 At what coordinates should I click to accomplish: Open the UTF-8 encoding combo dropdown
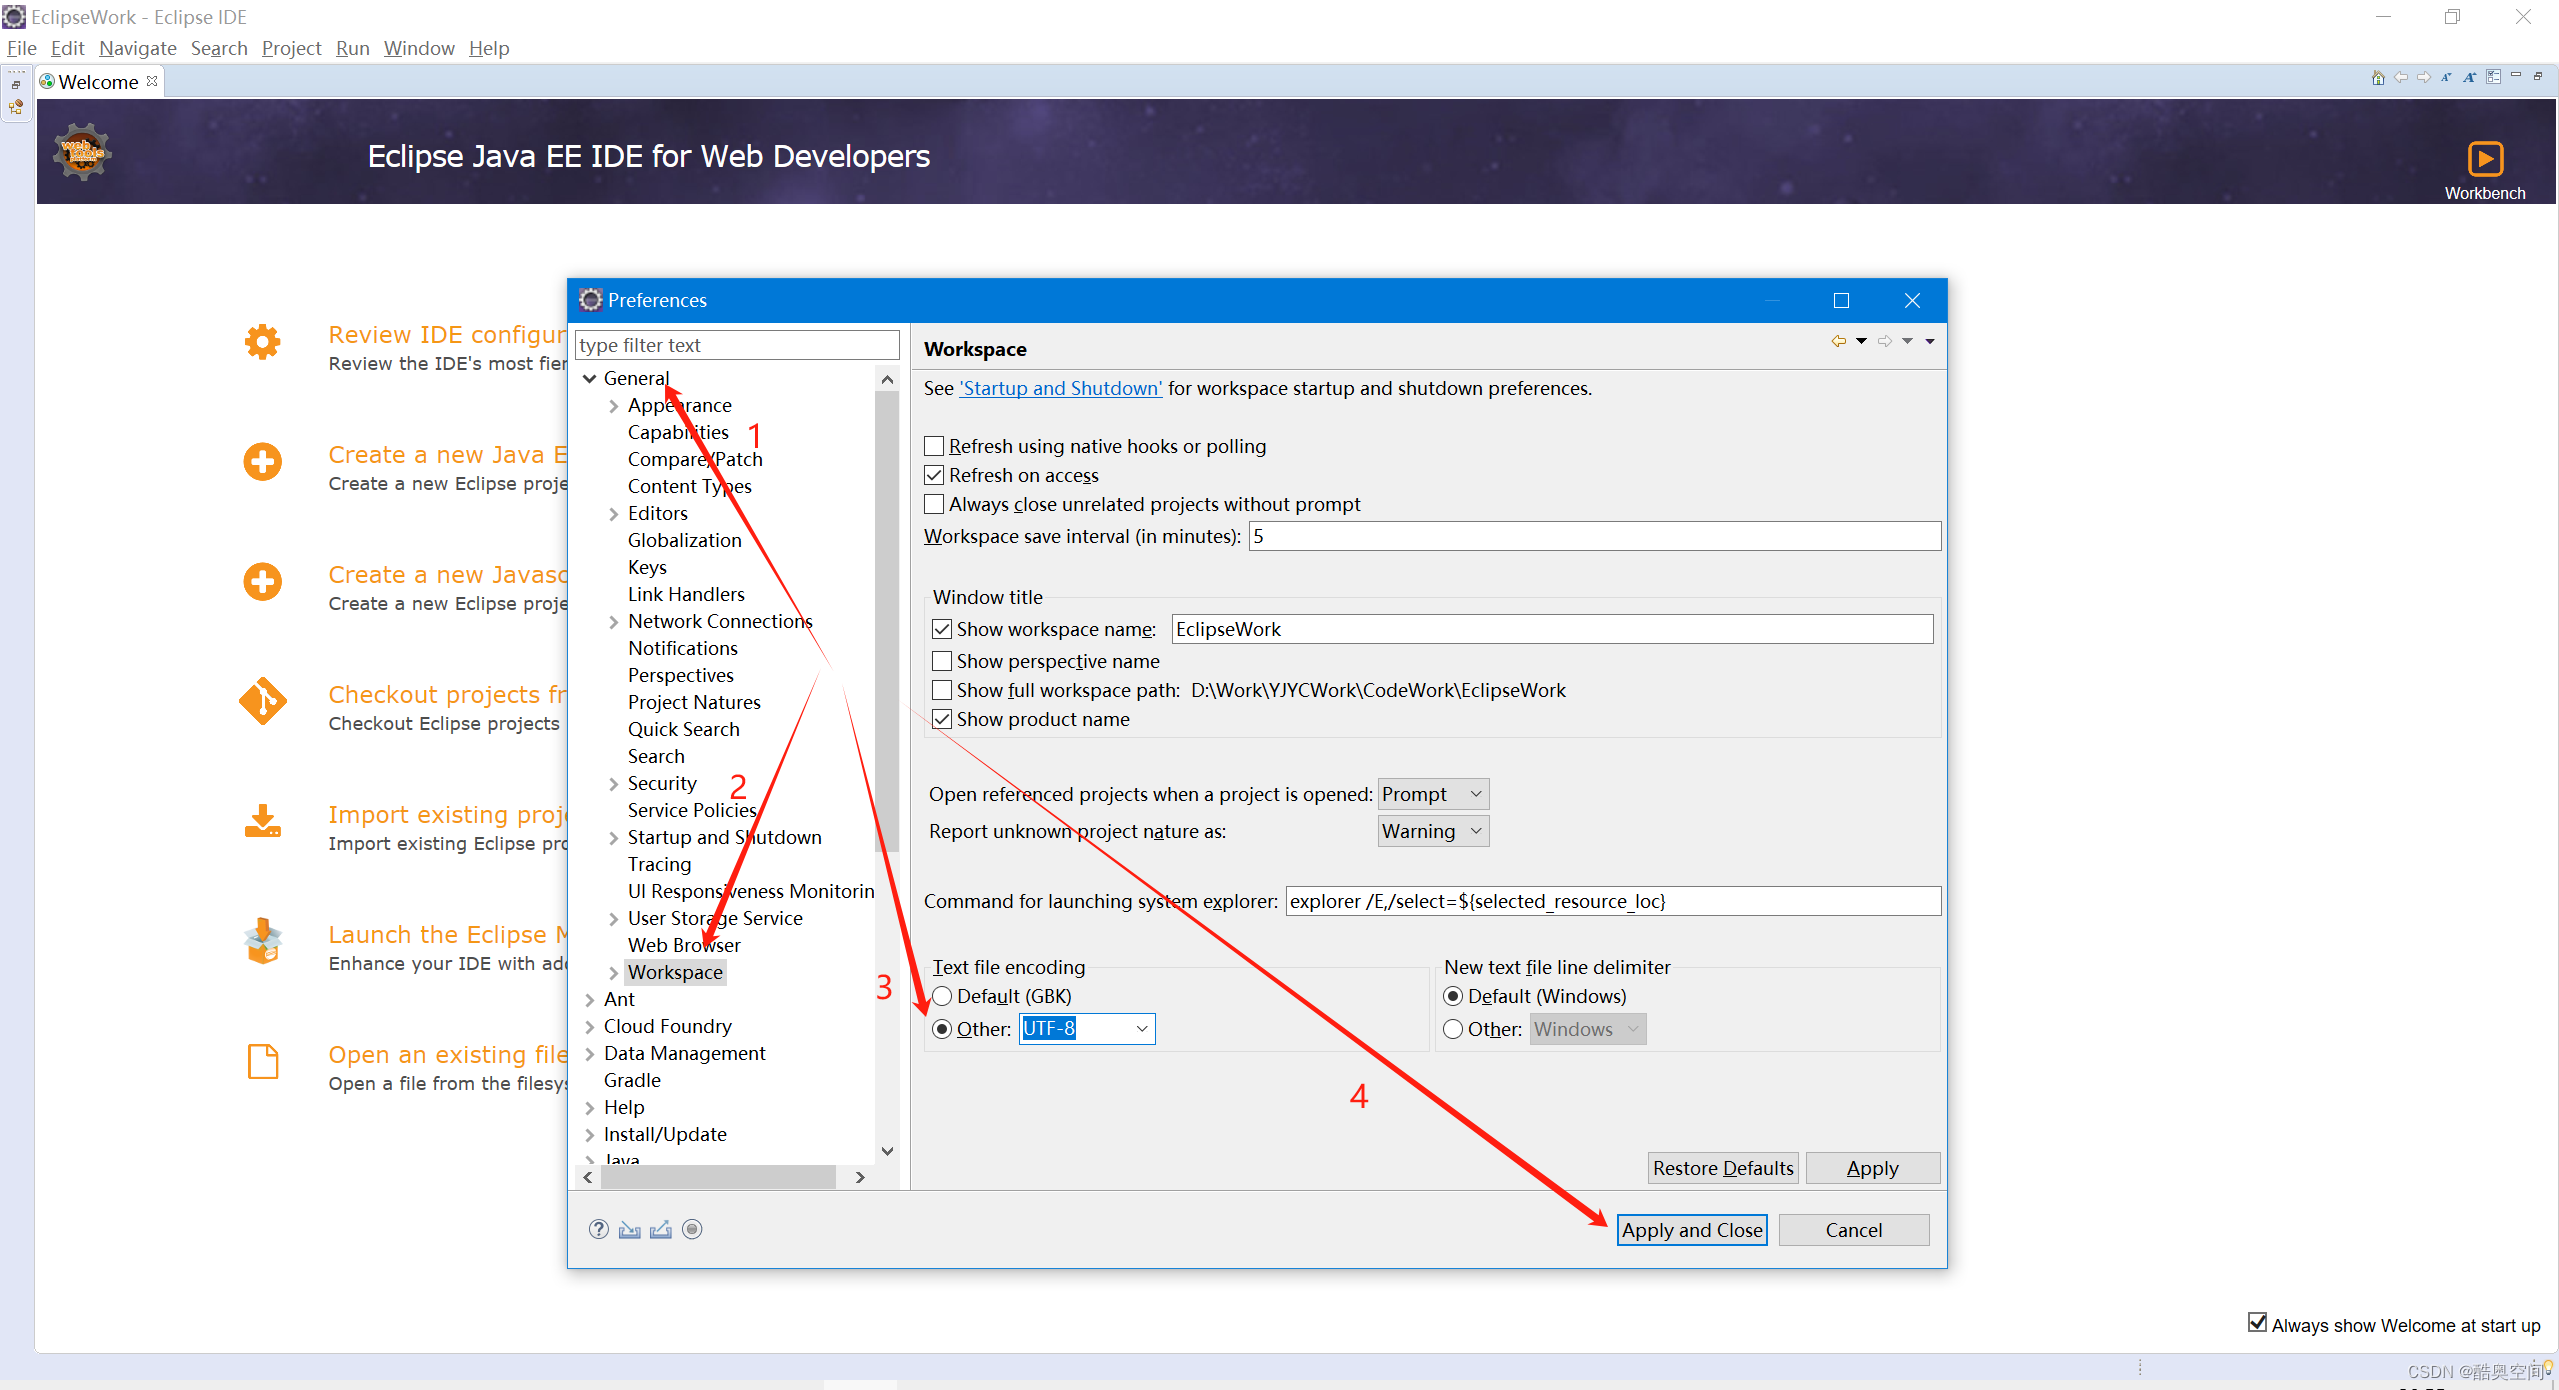click(x=1141, y=1029)
